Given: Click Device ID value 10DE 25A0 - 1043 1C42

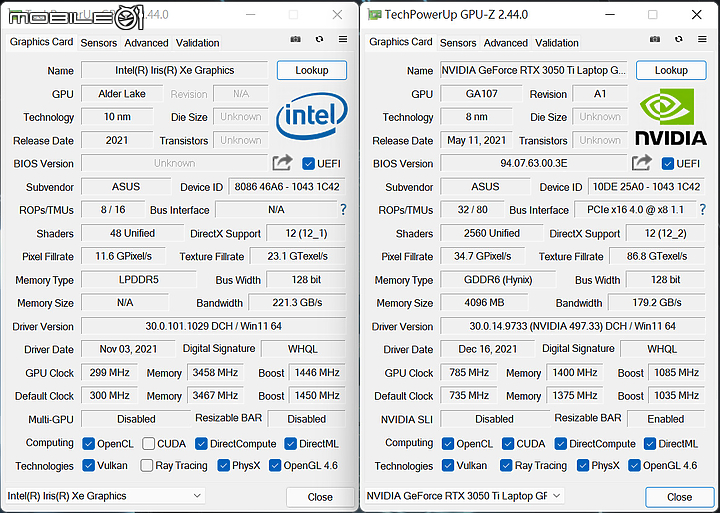Looking at the screenshot, I should click(x=647, y=186).
